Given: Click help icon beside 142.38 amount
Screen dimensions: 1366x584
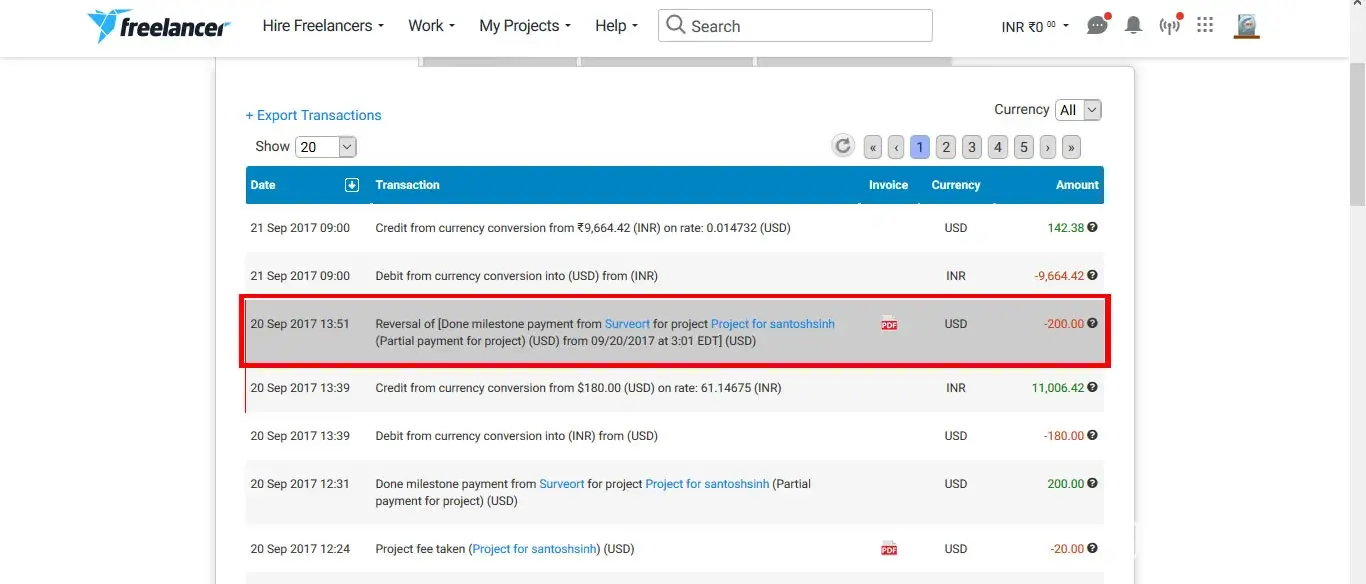Looking at the screenshot, I should pos(1092,228).
